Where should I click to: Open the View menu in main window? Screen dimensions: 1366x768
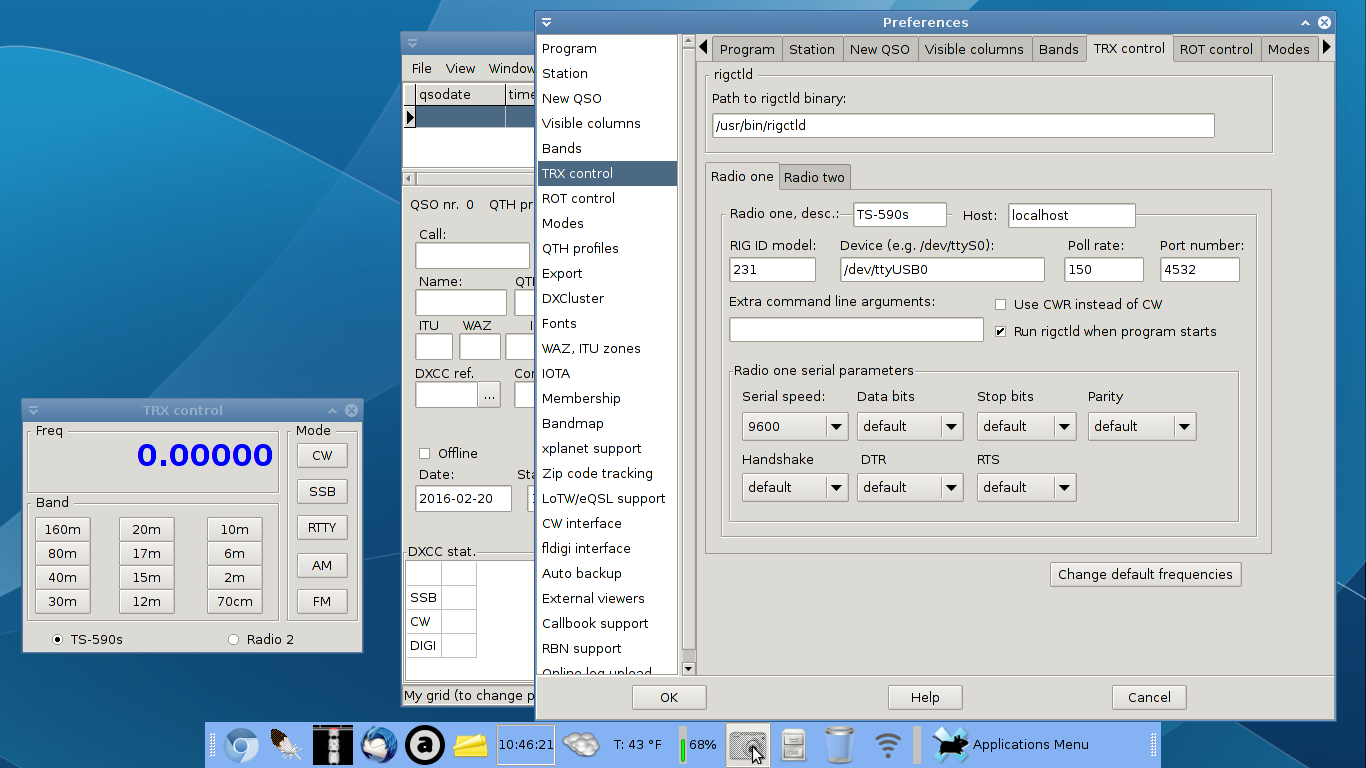point(460,69)
